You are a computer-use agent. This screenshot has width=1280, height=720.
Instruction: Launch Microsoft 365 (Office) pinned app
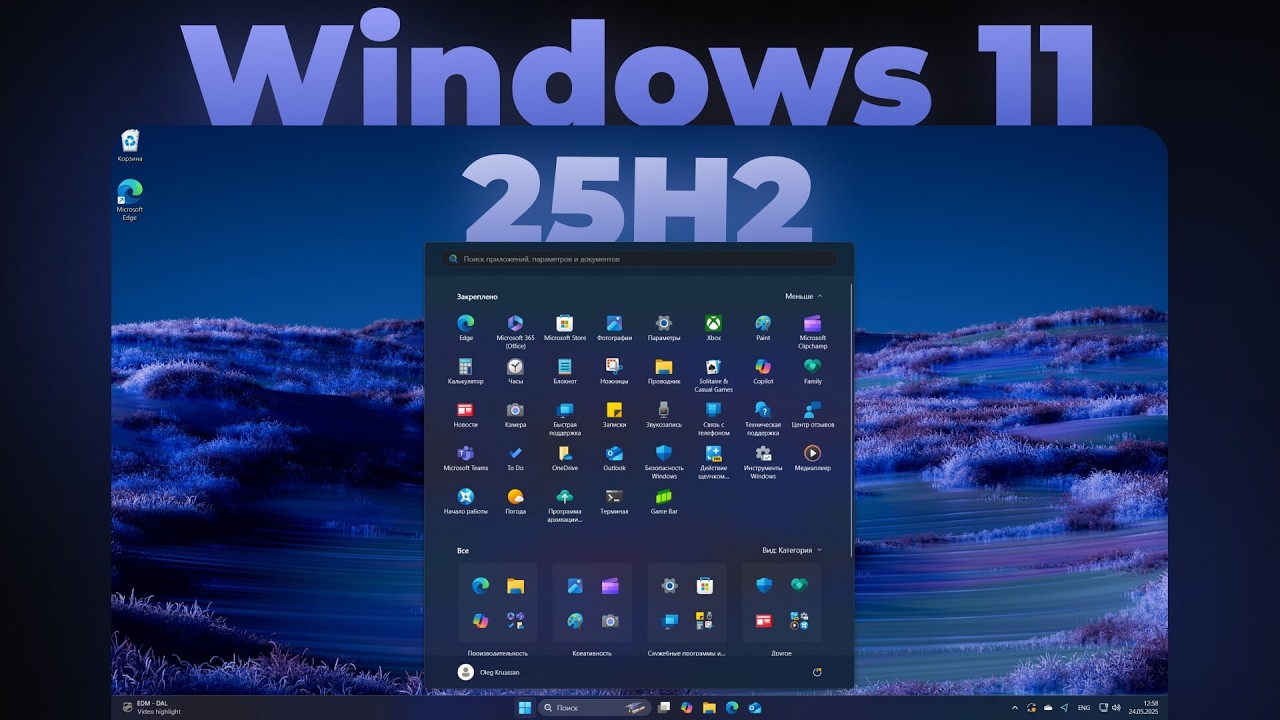click(x=515, y=331)
